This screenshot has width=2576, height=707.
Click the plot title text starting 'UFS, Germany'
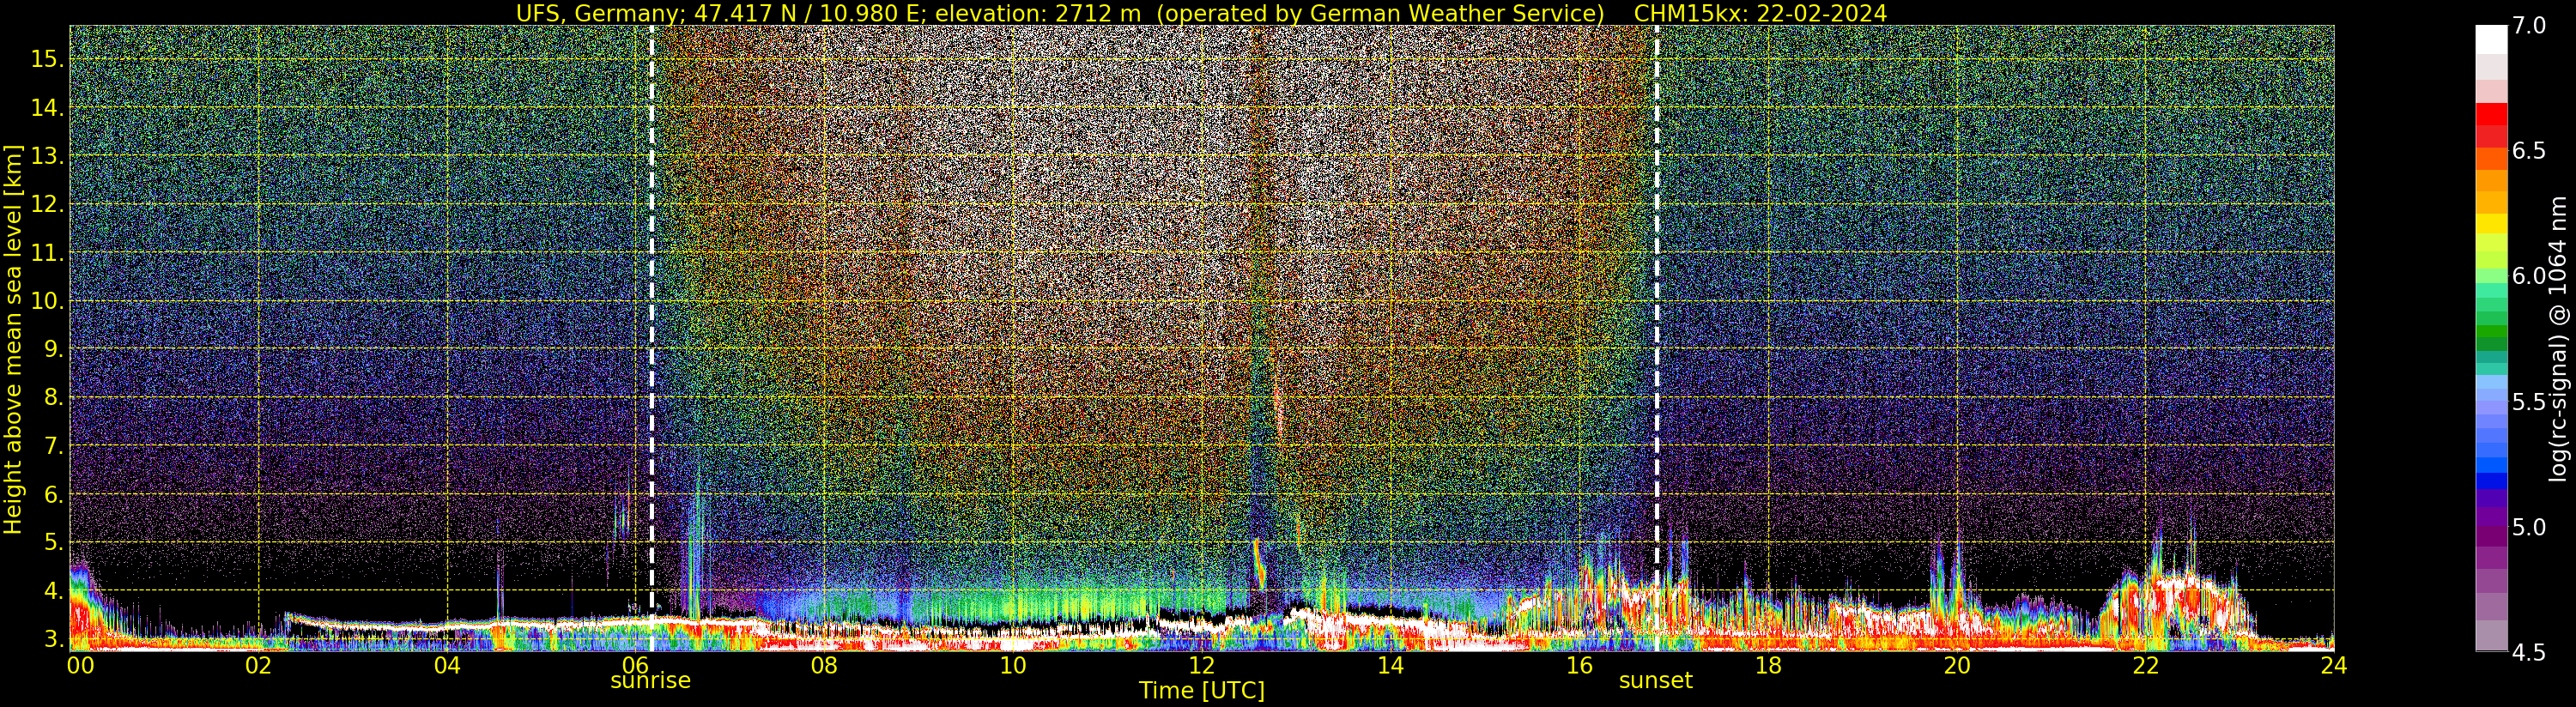click(x=1060, y=13)
